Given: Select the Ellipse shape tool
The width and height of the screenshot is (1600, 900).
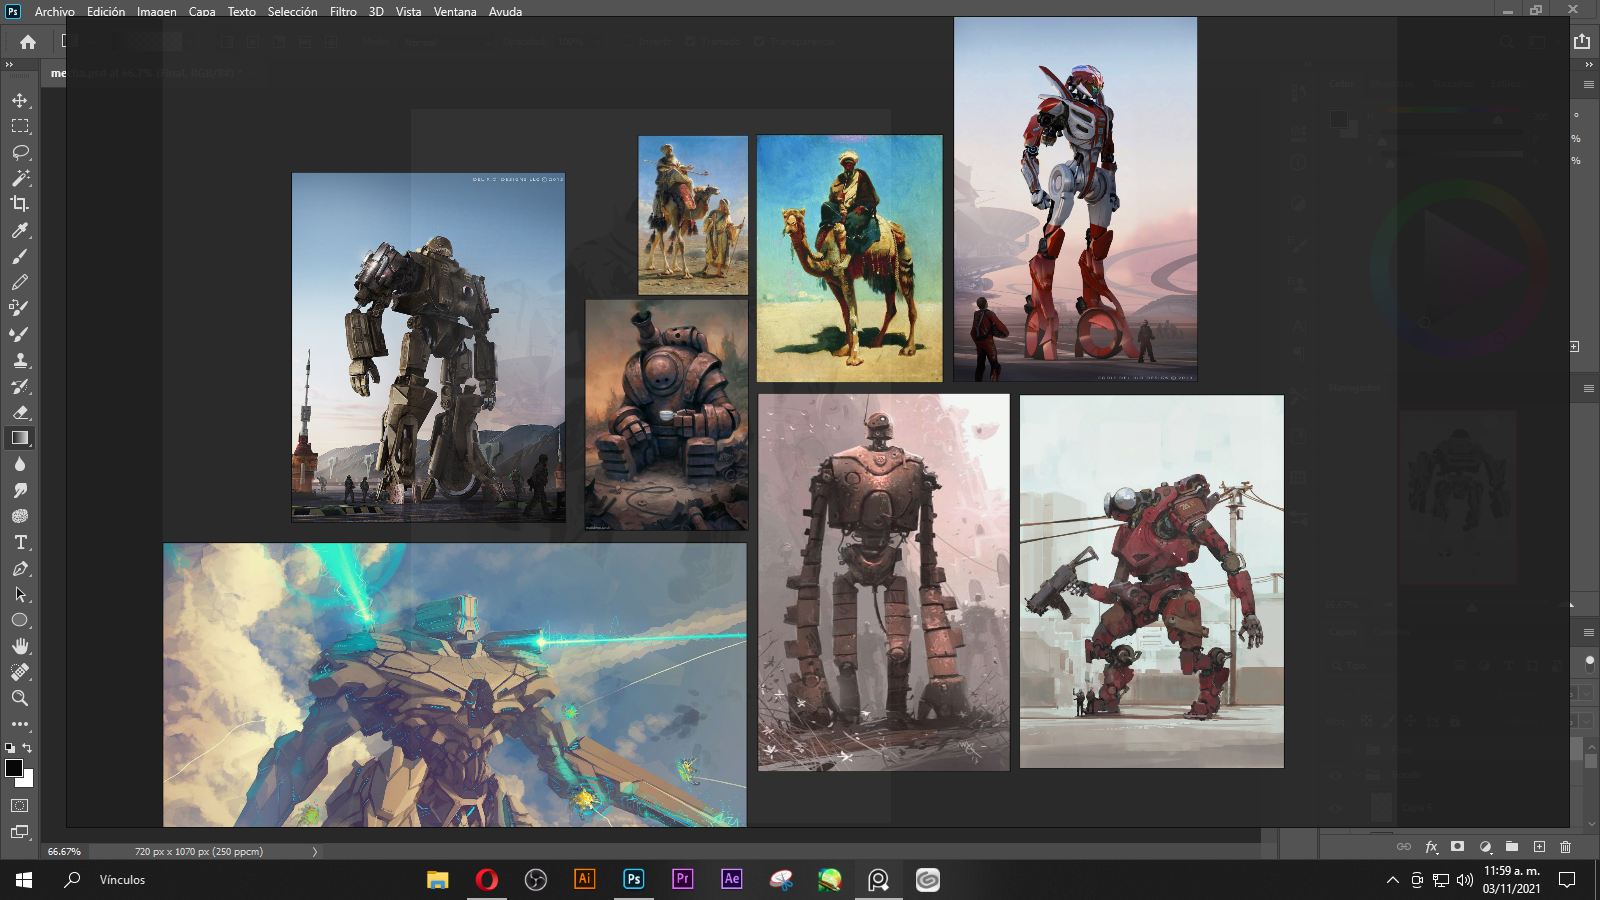Looking at the screenshot, I should click(x=20, y=620).
